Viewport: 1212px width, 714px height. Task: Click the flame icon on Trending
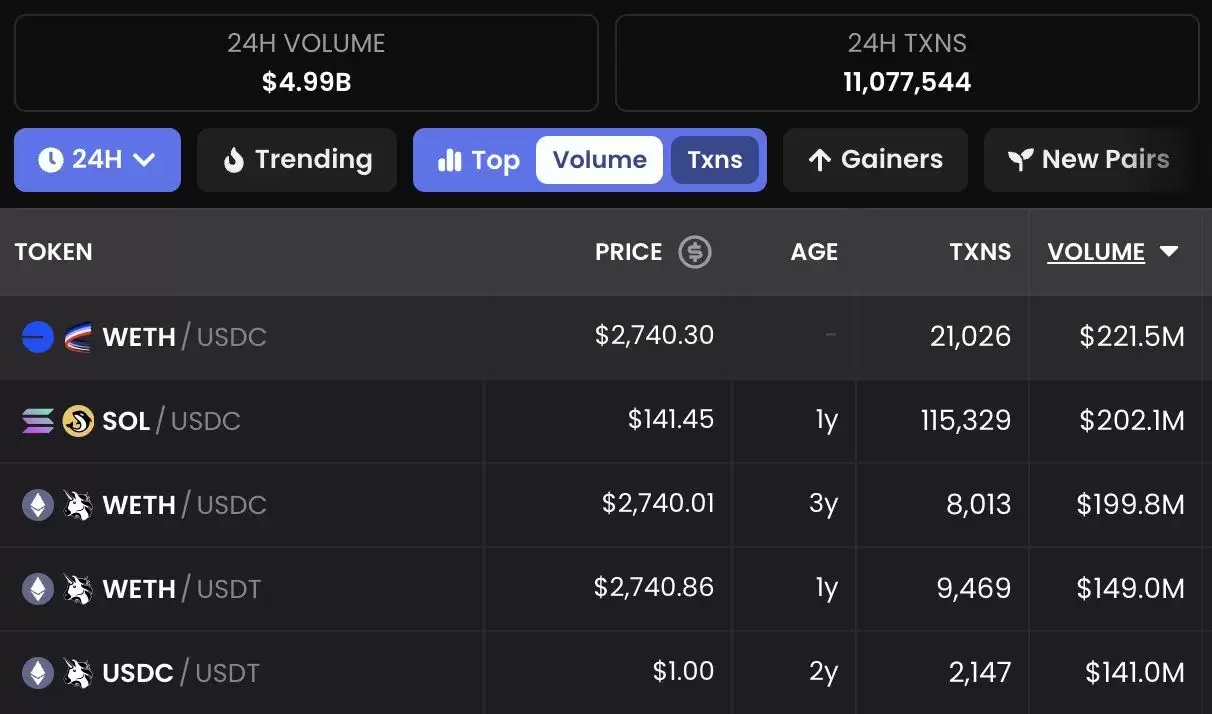[234, 160]
